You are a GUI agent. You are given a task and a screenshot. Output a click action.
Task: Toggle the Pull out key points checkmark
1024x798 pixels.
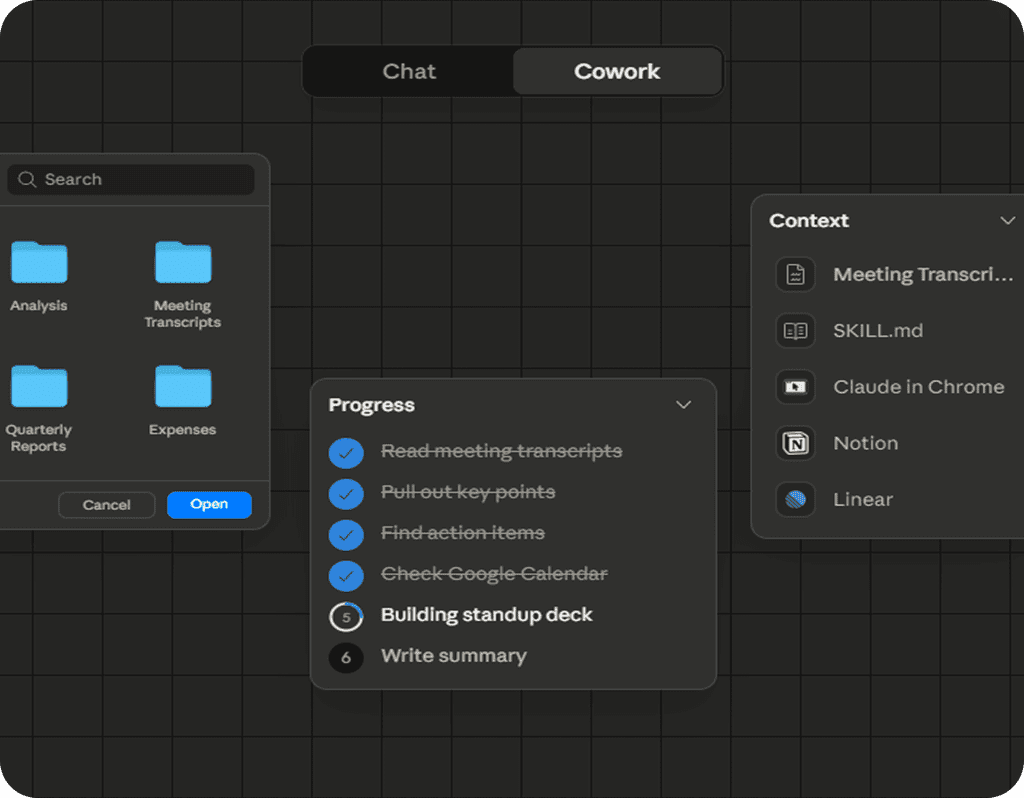pos(346,493)
